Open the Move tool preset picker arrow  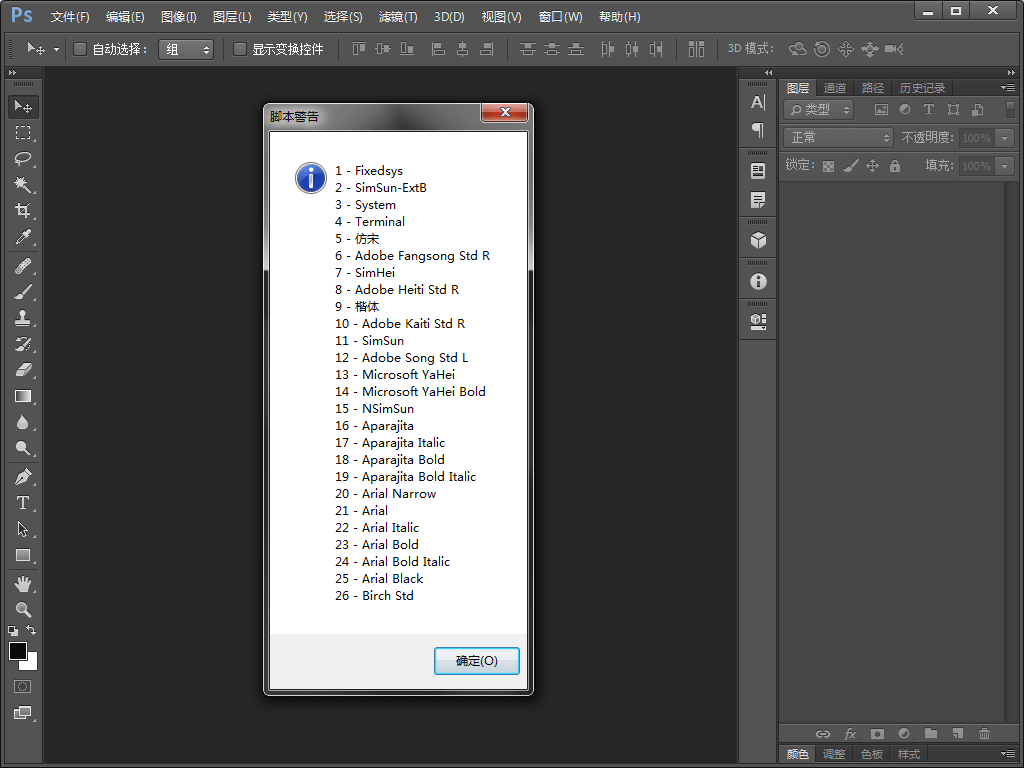click(x=56, y=50)
